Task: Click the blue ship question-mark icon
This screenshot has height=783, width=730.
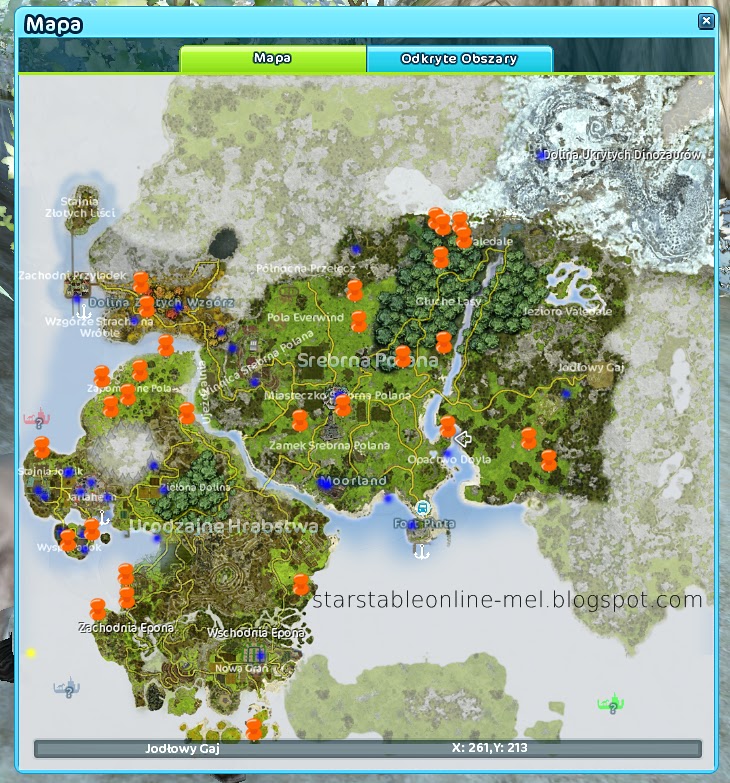Action: [66, 688]
